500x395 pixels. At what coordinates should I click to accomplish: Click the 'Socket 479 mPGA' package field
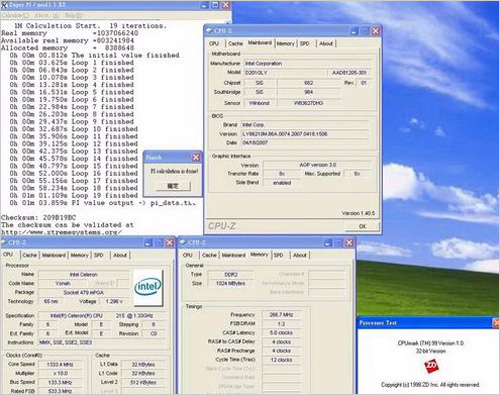[x=84, y=292]
